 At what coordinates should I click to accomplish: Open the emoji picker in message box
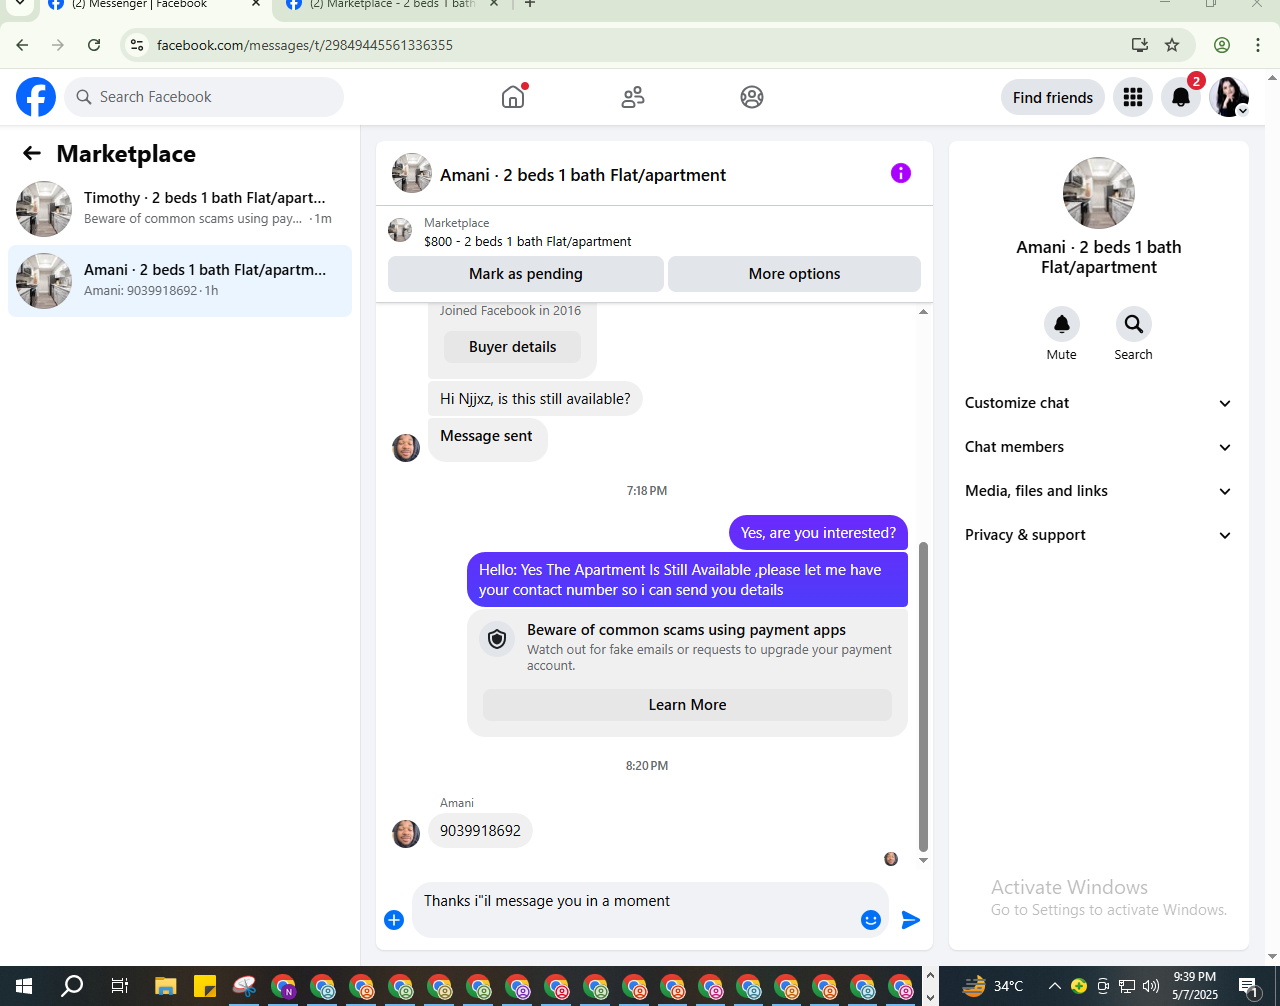point(871,920)
